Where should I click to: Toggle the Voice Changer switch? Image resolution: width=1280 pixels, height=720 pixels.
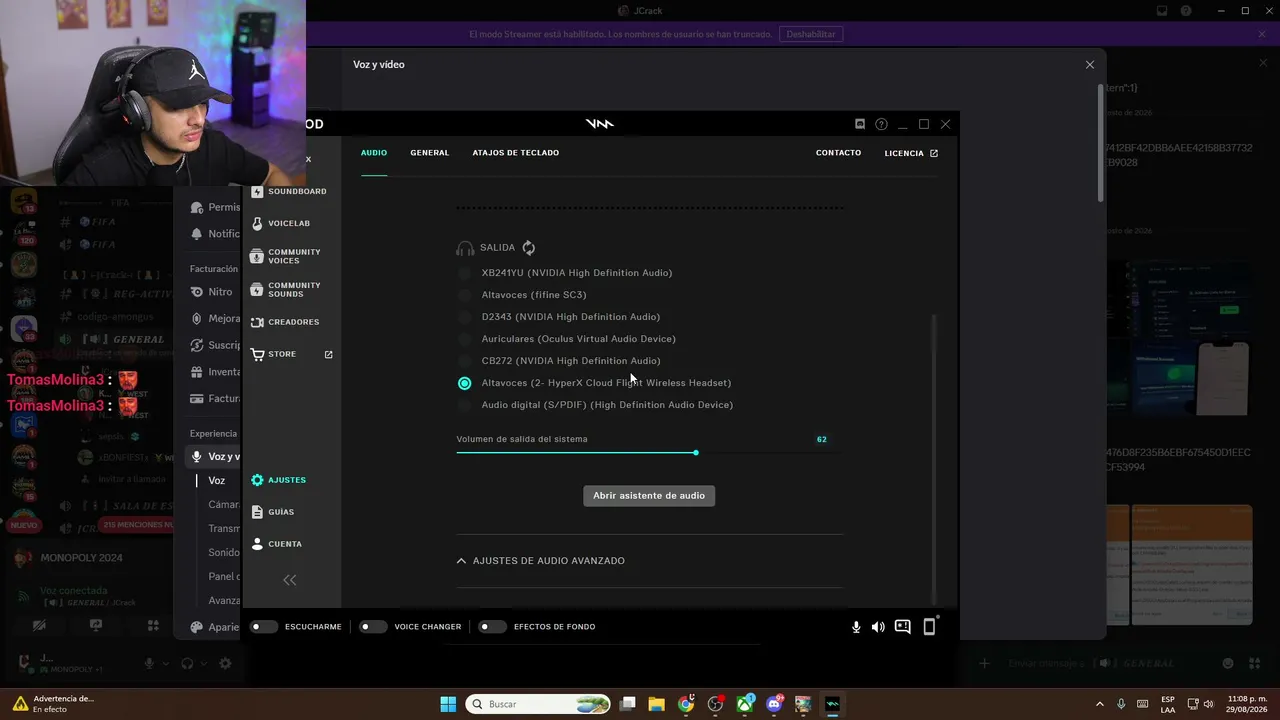point(373,627)
